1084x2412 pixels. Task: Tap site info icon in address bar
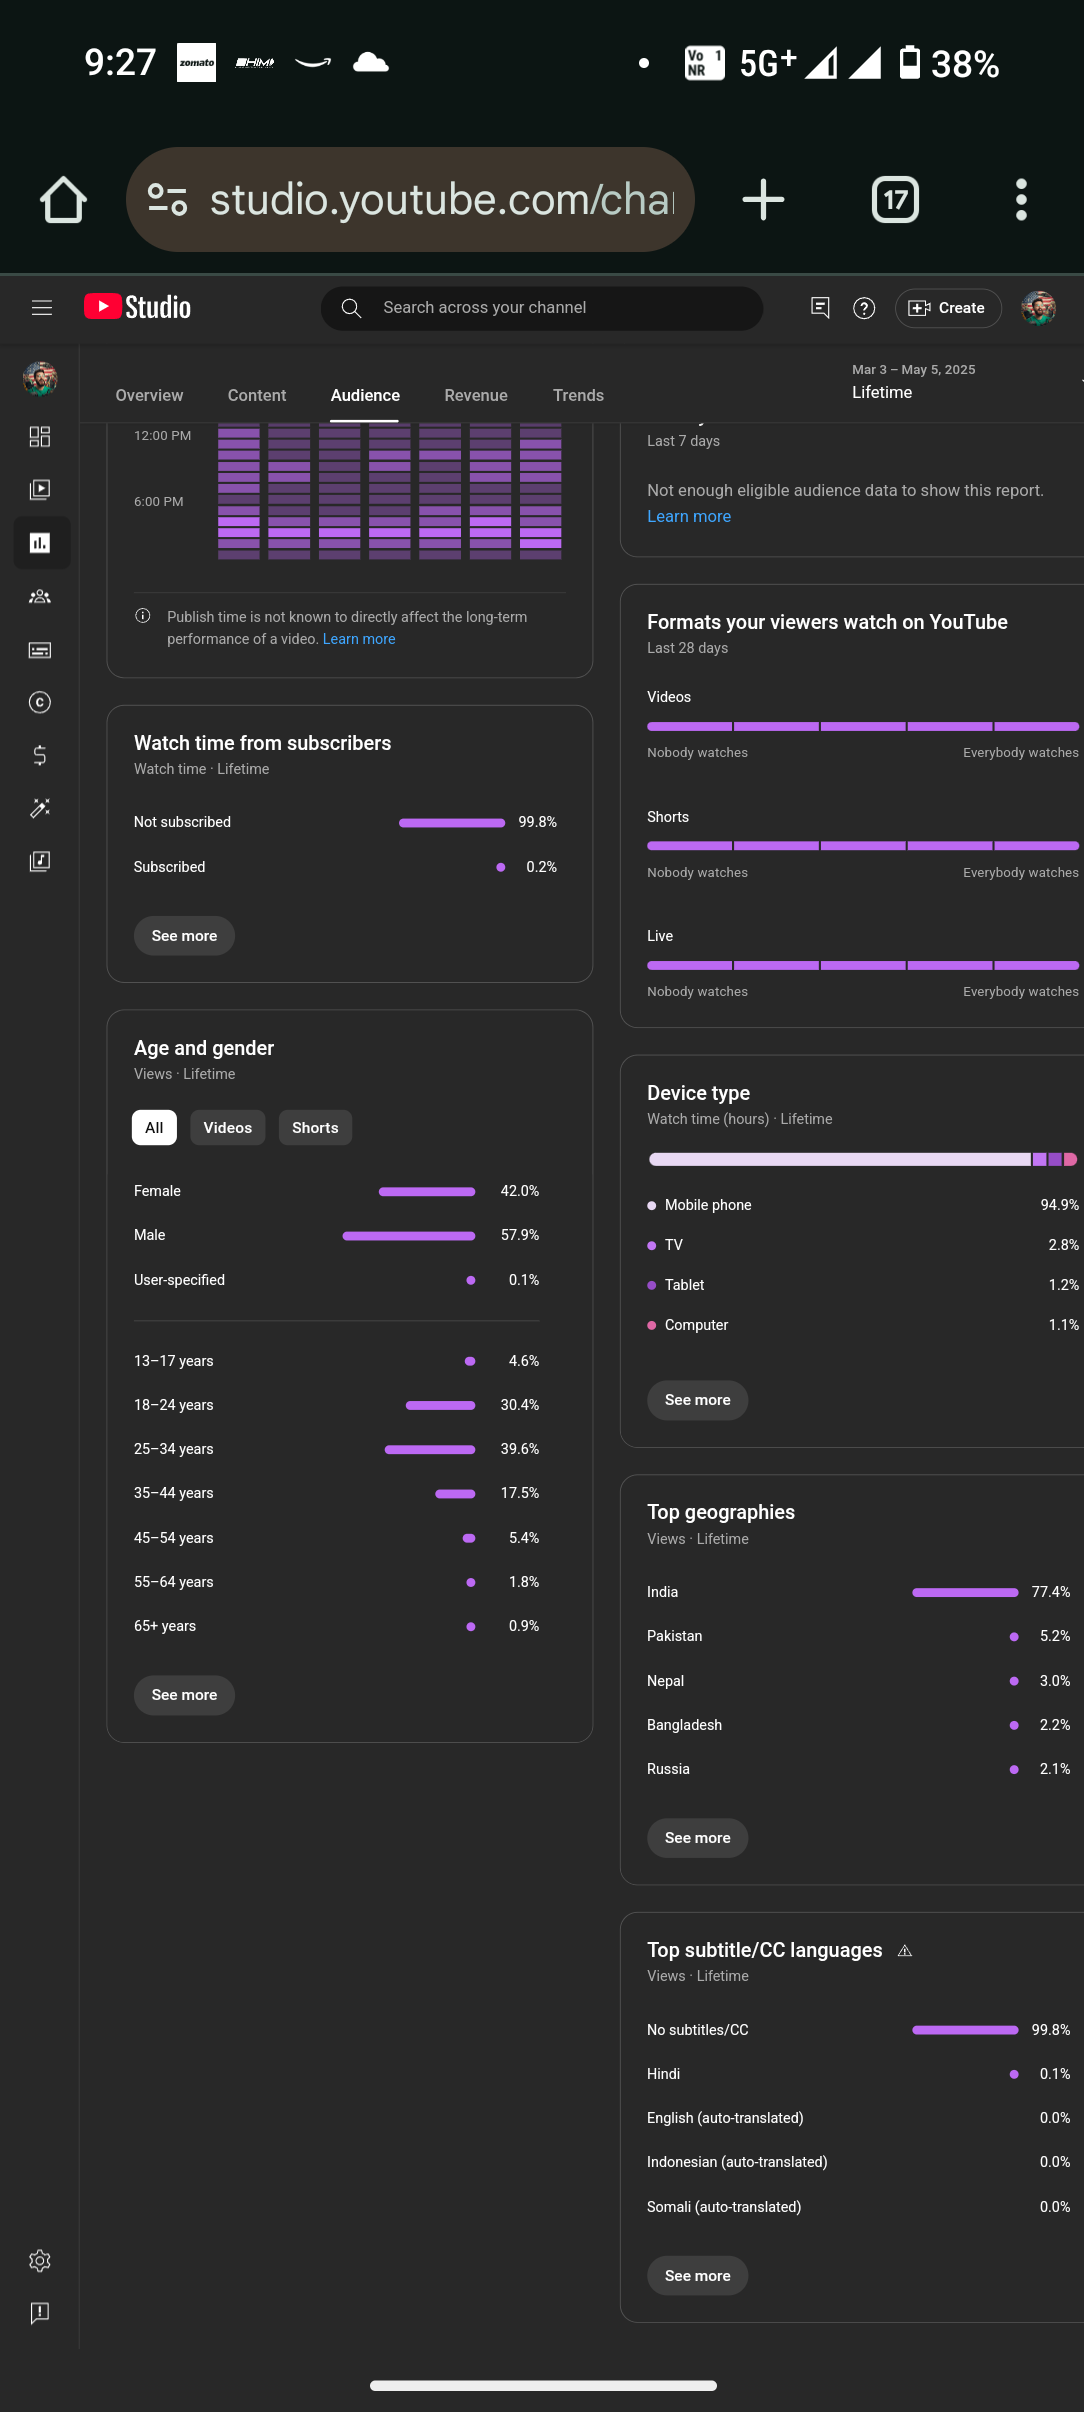tap(168, 200)
